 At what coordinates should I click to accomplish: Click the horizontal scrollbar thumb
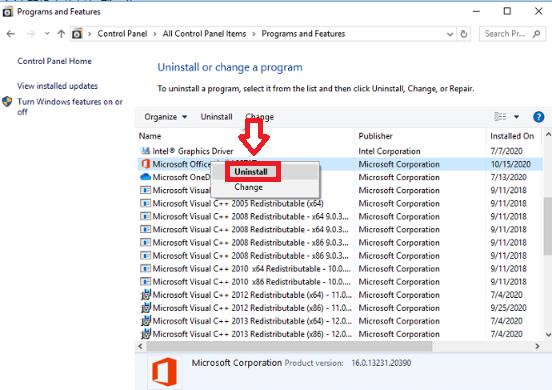click(289, 346)
